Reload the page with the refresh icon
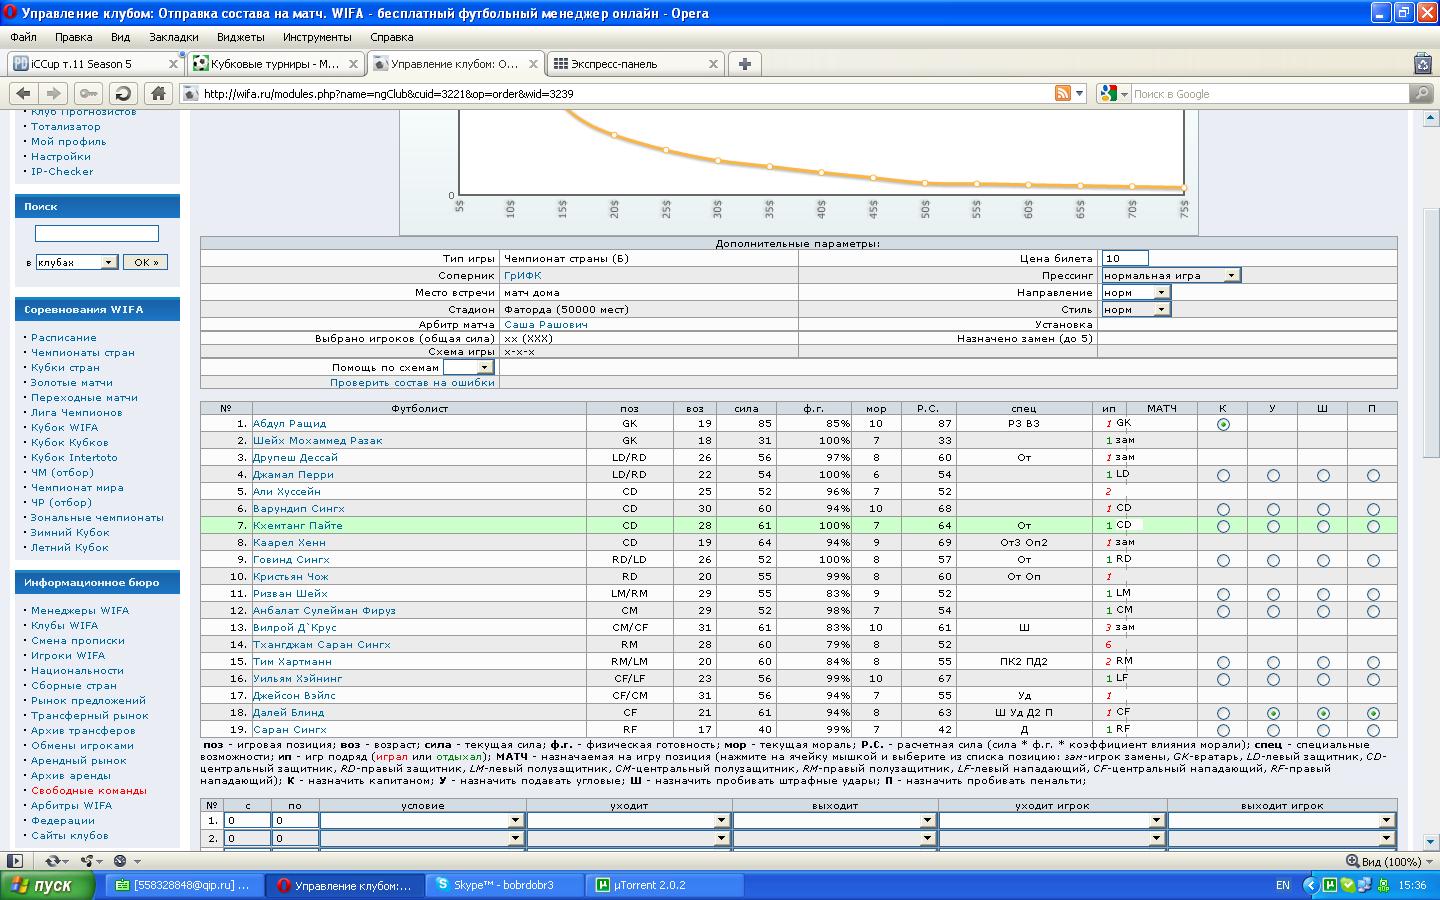Viewport: 1440px width, 900px height. pos(123,93)
